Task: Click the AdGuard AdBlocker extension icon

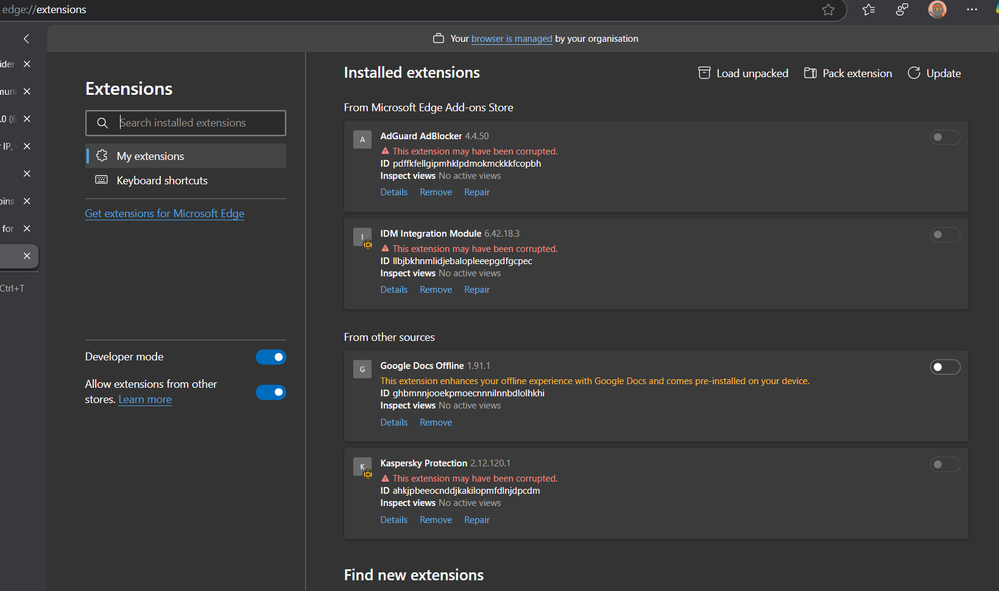Action: pyautogui.click(x=363, y=139)
